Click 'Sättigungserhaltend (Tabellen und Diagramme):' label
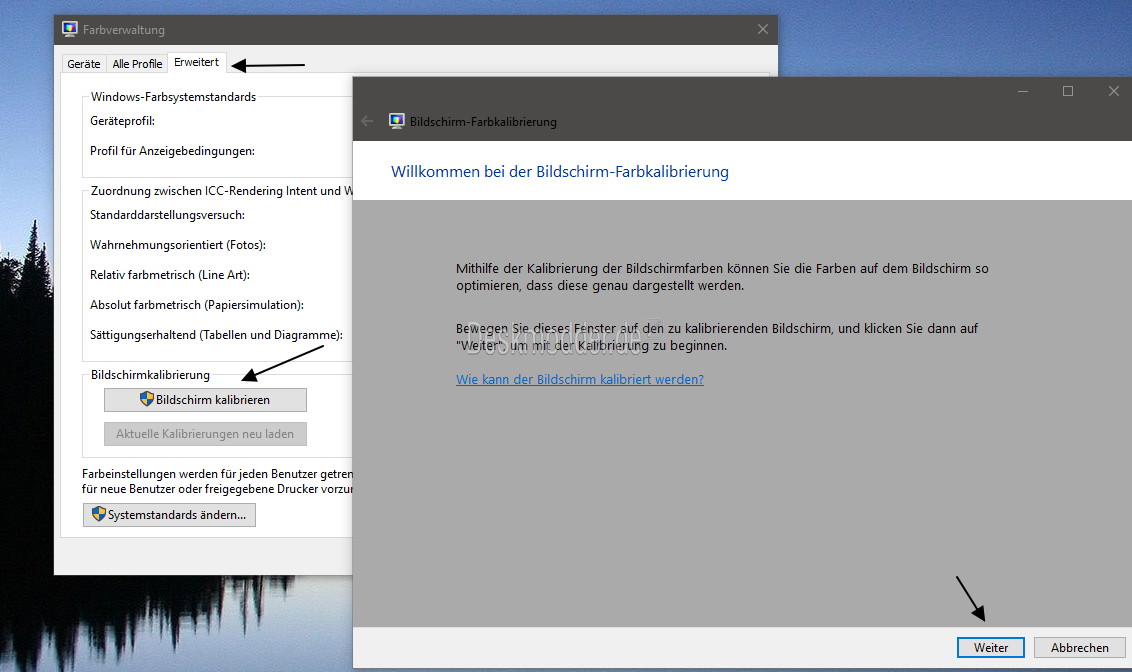 pos(216,335)
